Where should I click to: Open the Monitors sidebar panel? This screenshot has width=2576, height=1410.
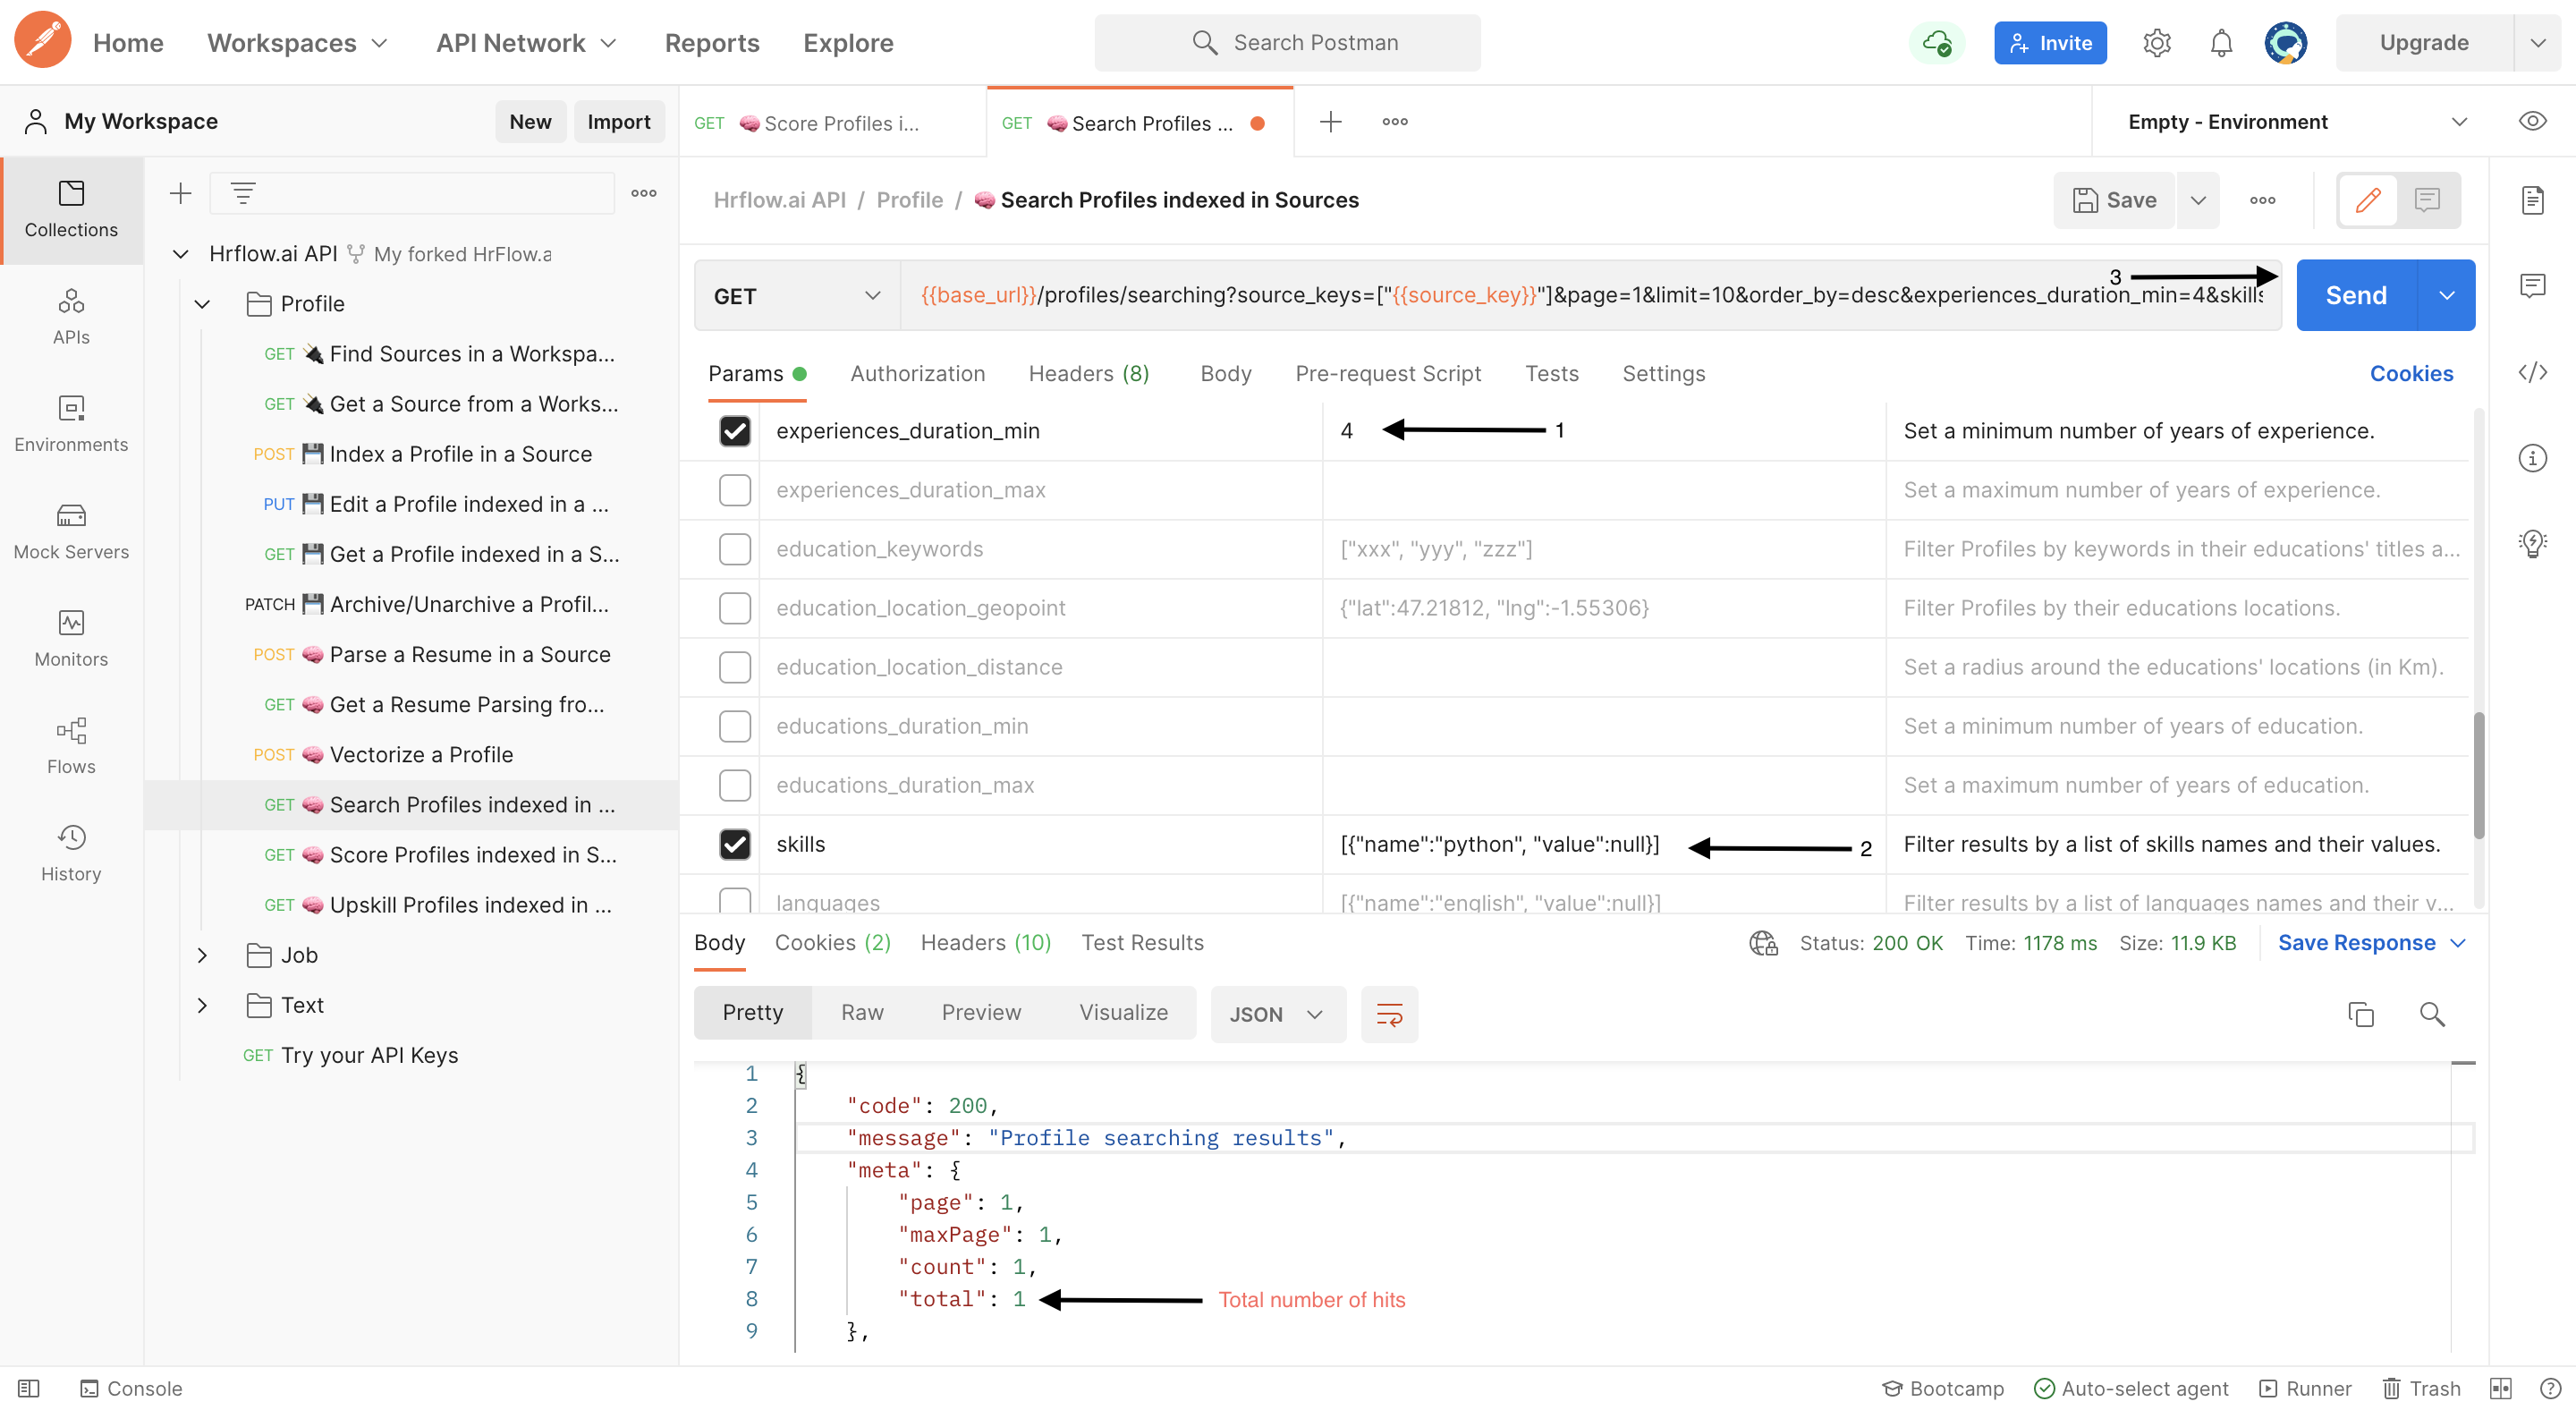[71, 639]
